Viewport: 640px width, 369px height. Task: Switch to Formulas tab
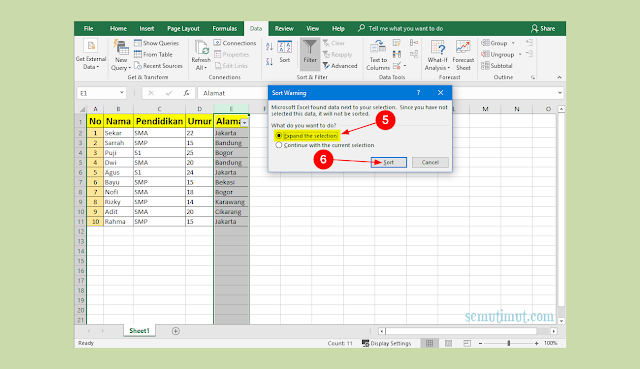point(224,29)
